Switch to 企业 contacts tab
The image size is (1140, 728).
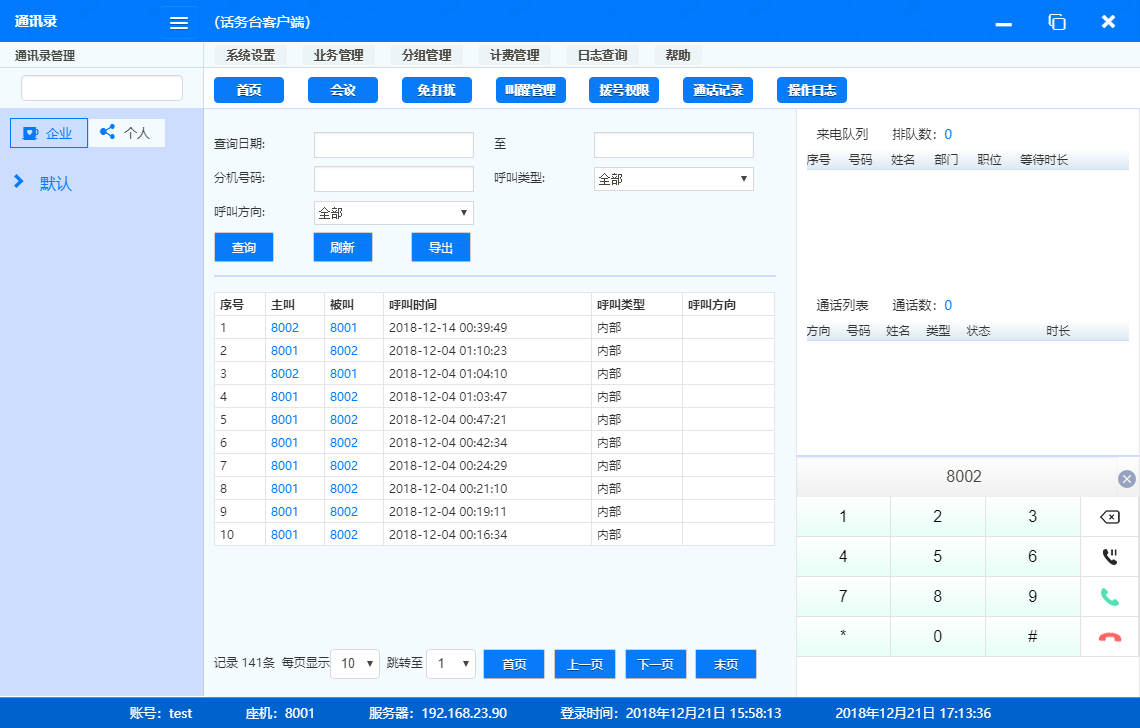click(49, 133)
